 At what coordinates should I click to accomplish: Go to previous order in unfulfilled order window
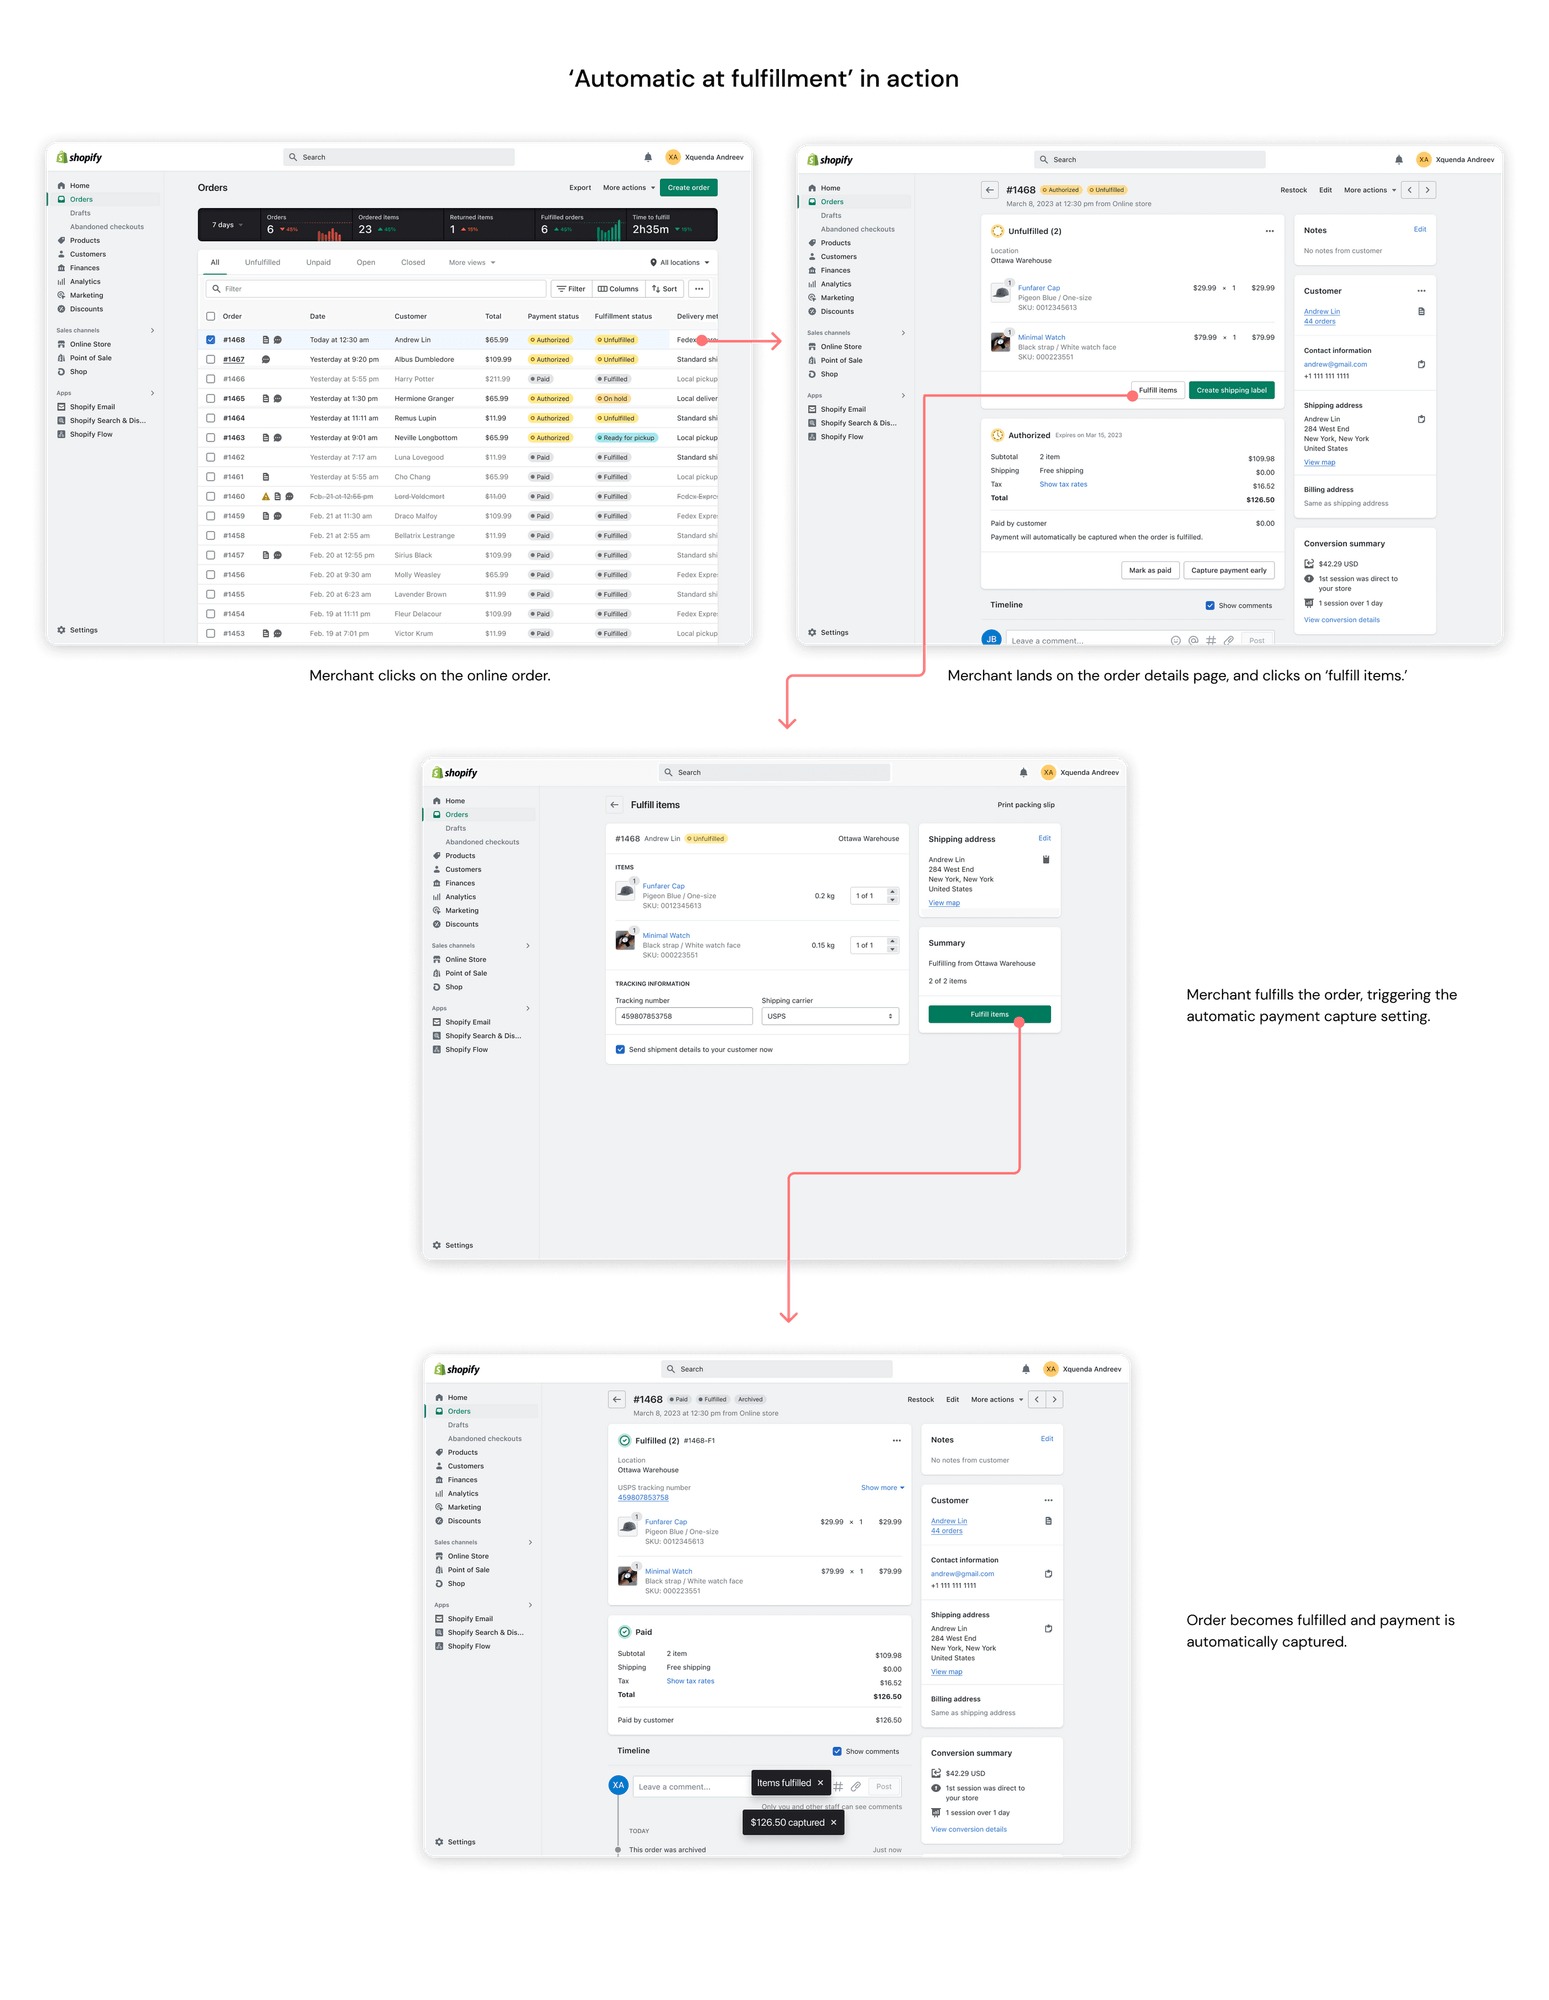tap(1410, 190)
